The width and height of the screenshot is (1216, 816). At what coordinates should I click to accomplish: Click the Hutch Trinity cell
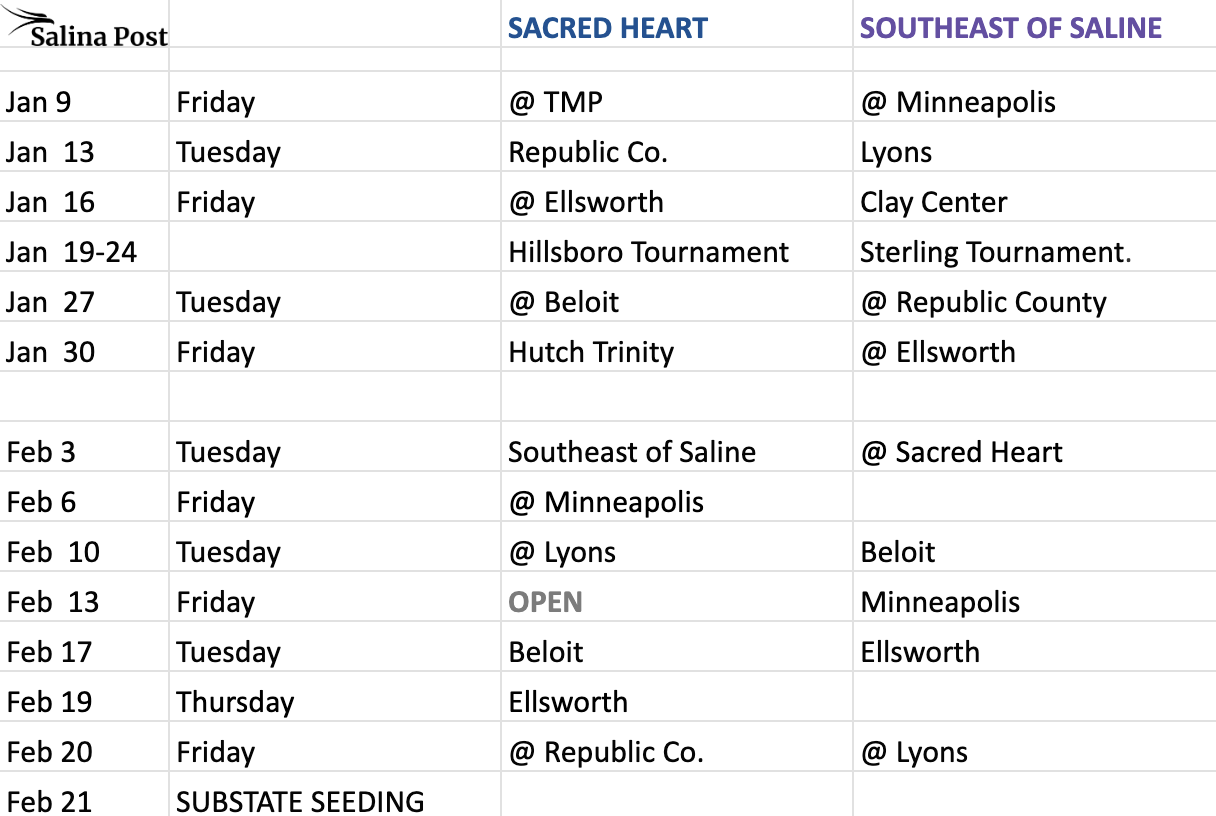(591, 352)
